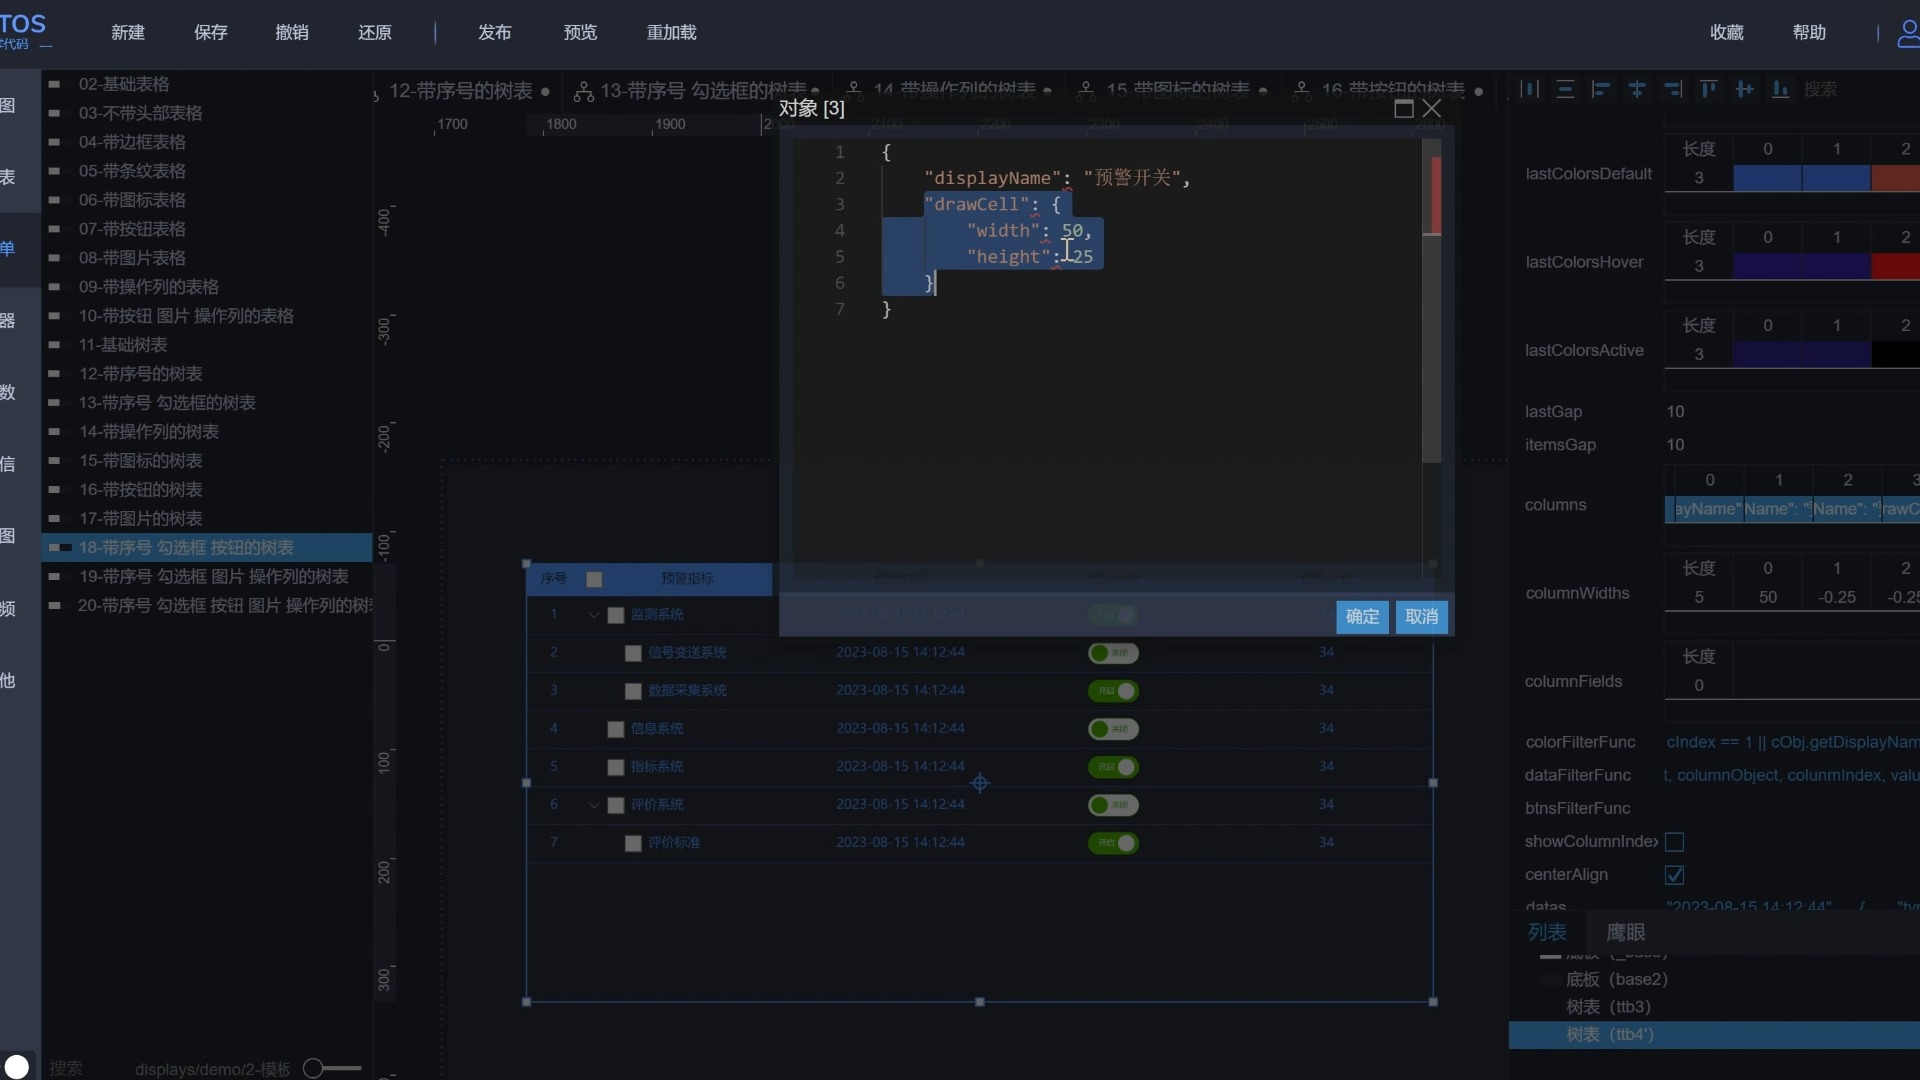The image size is (1920, 1080).
Task: Open the 新建 menu
Action: 128,33
